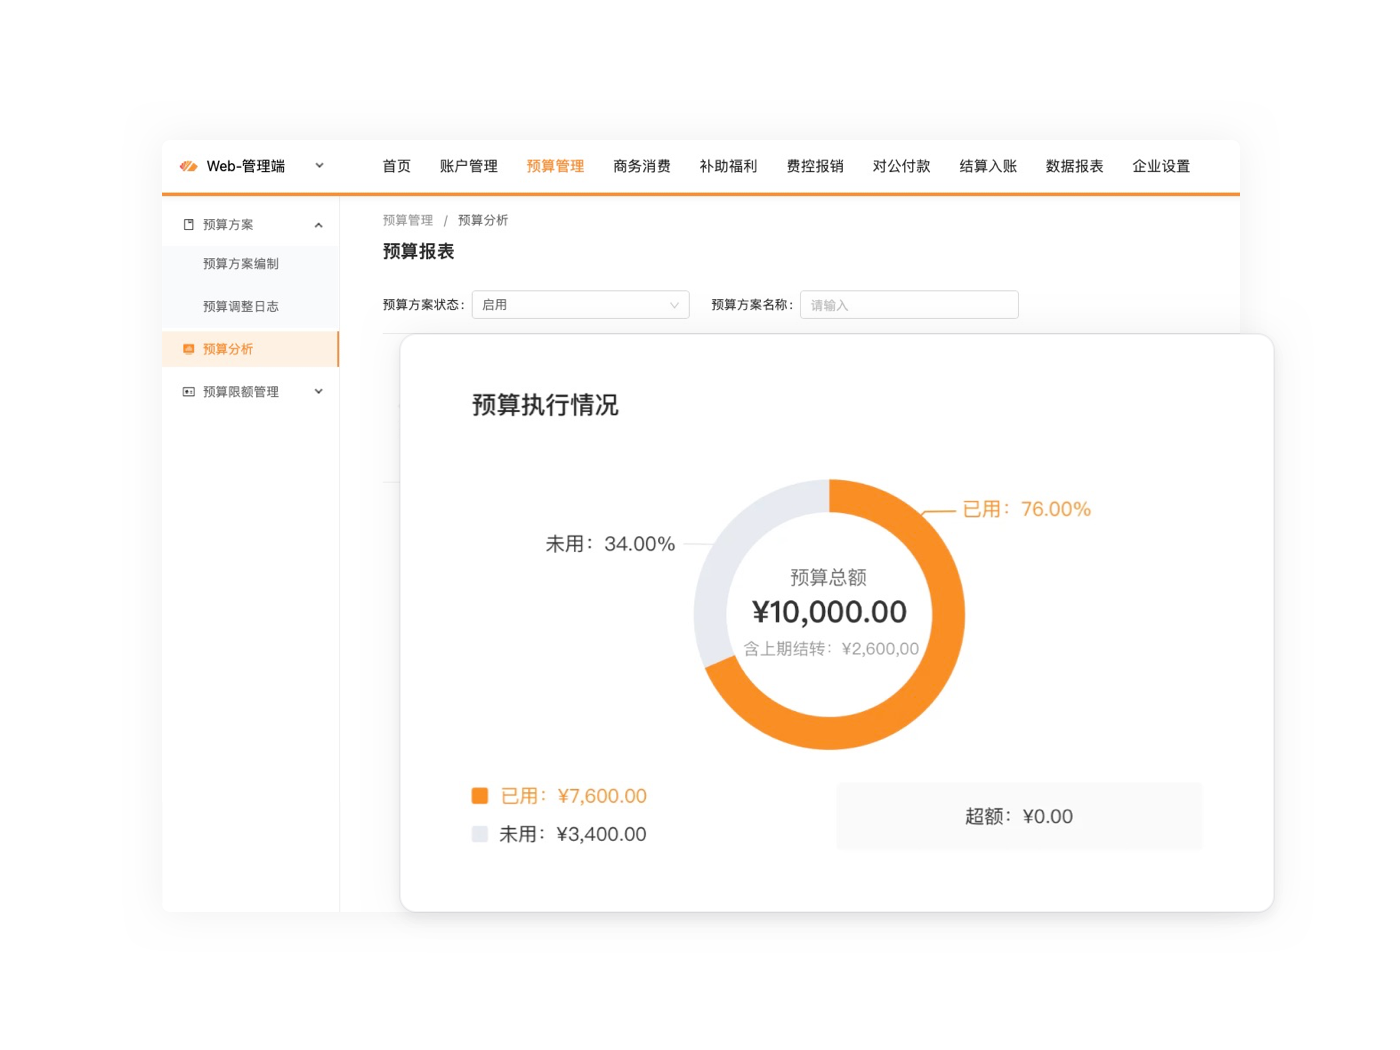The width and height of the screenshot is (1400, 1050).
Task: Expand the 预算限额管理 sidebar section
Action: click(318, 392)
